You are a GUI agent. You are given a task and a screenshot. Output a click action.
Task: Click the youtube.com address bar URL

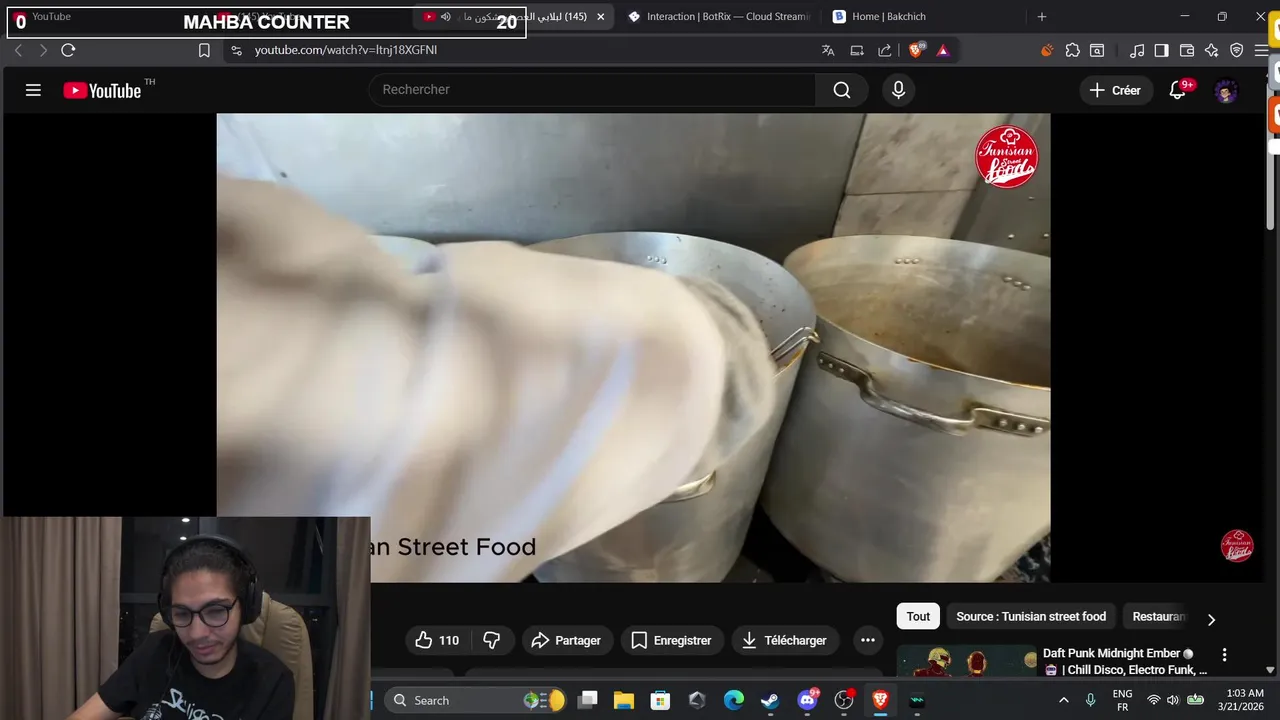pos(346,50)
